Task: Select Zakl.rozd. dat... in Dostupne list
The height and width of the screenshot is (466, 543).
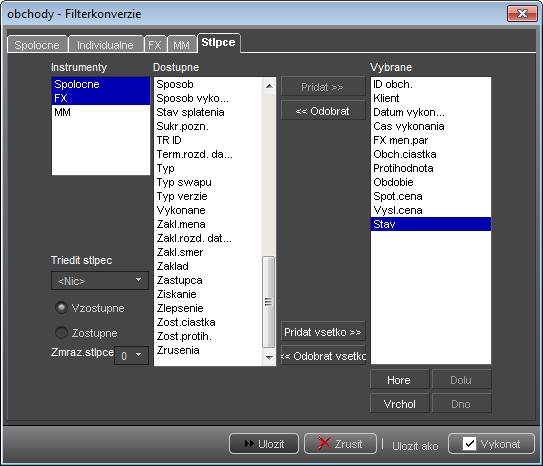Action: [208, 238]
